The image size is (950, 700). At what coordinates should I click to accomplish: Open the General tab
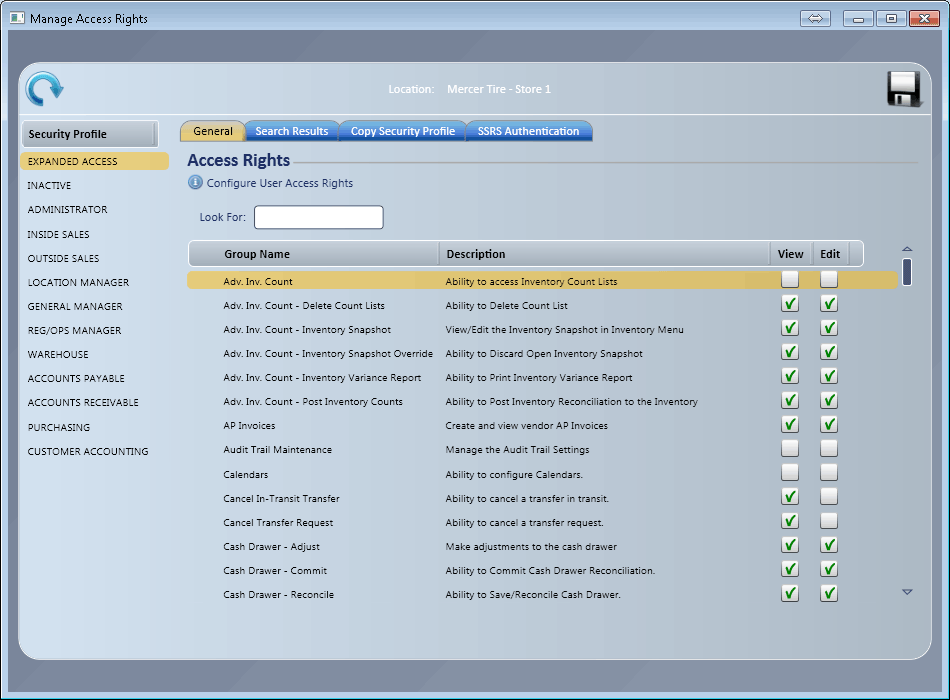coord(213,131)
